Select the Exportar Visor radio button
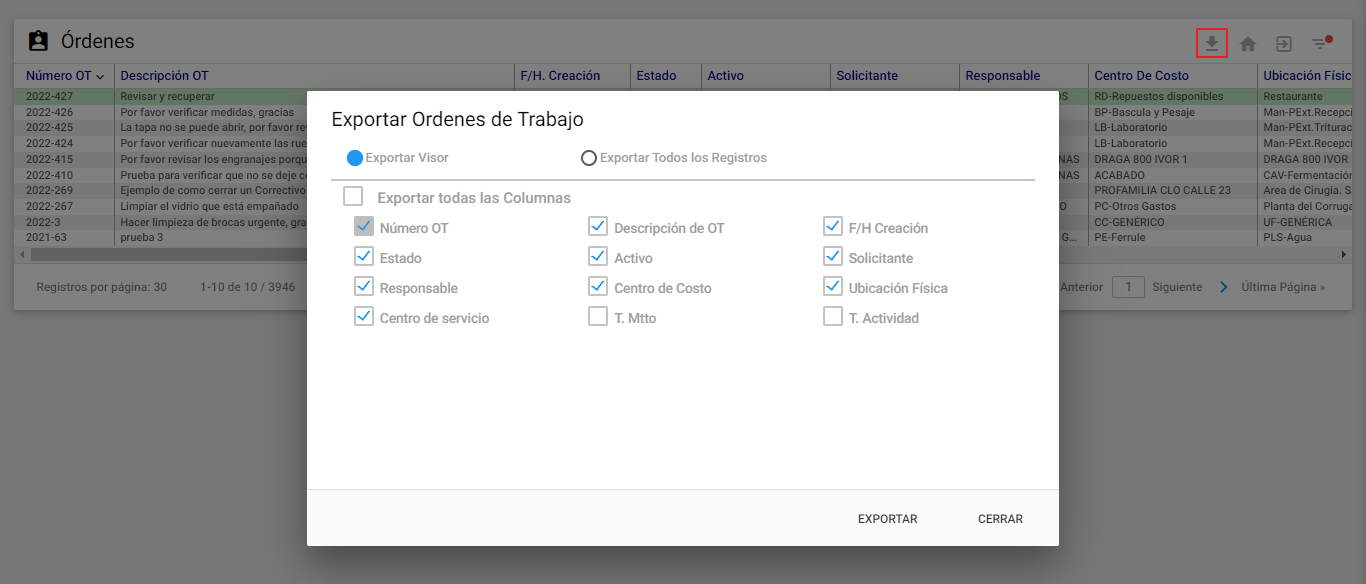Viewport: 1366px width, 584px height. click(354, 158)
